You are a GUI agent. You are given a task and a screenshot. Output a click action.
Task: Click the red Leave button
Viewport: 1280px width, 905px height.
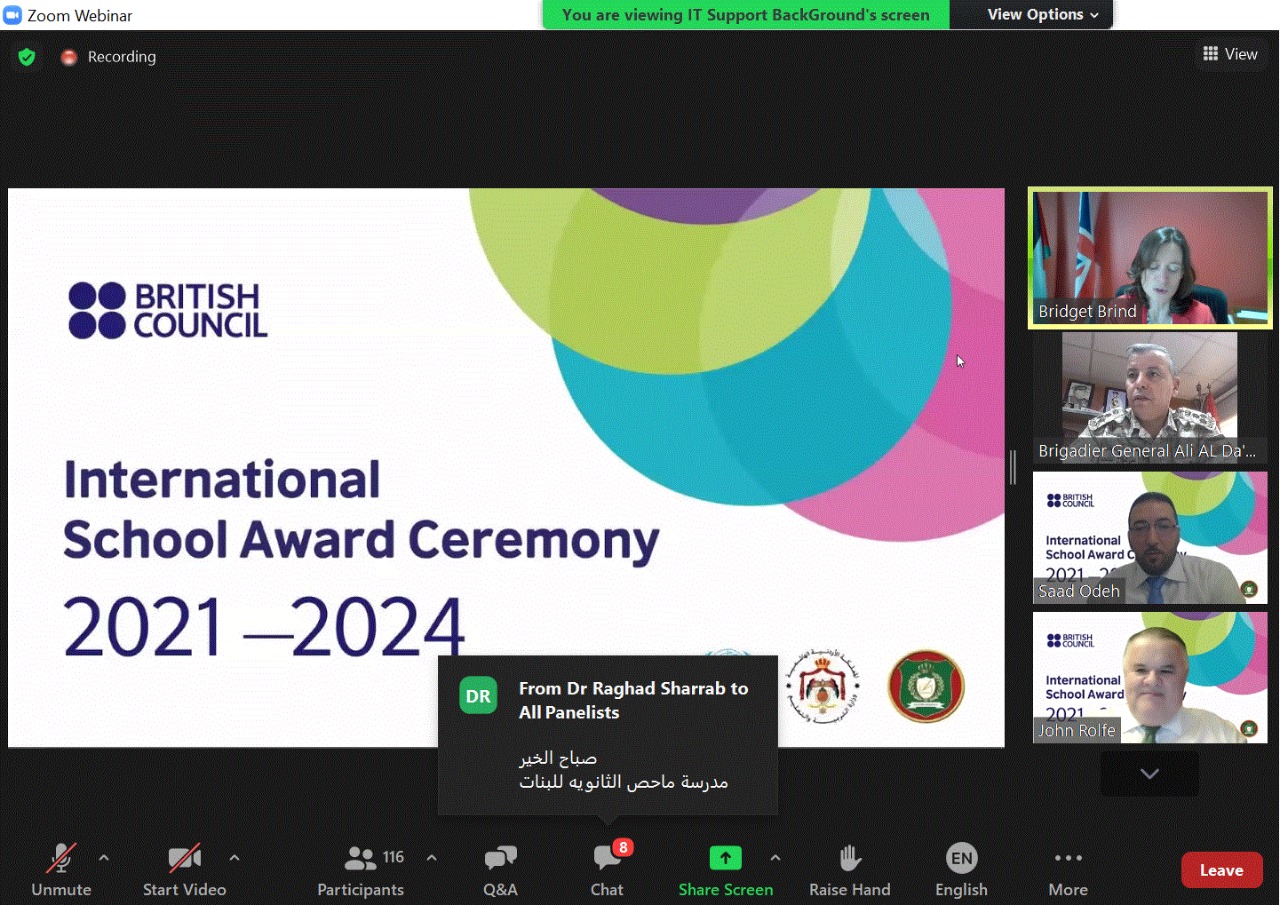[x=1221, y=870]
